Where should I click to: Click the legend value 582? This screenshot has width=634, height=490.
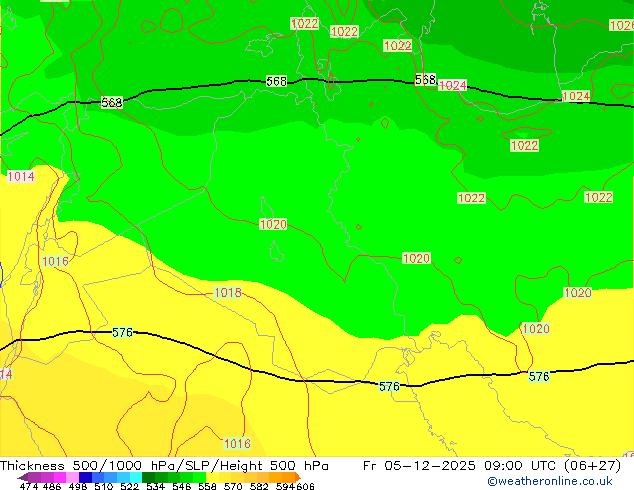[259, 486]
